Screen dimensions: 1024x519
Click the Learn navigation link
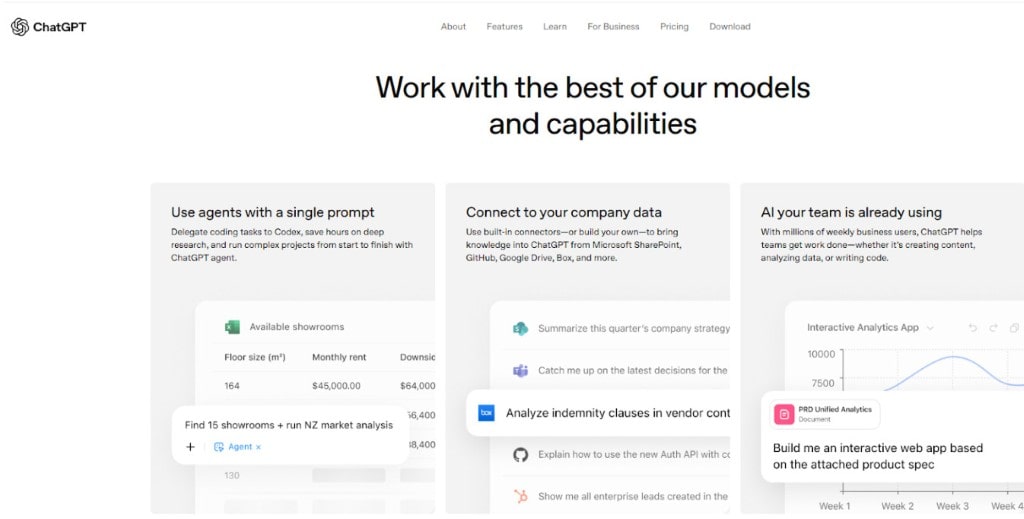[555, 27]
